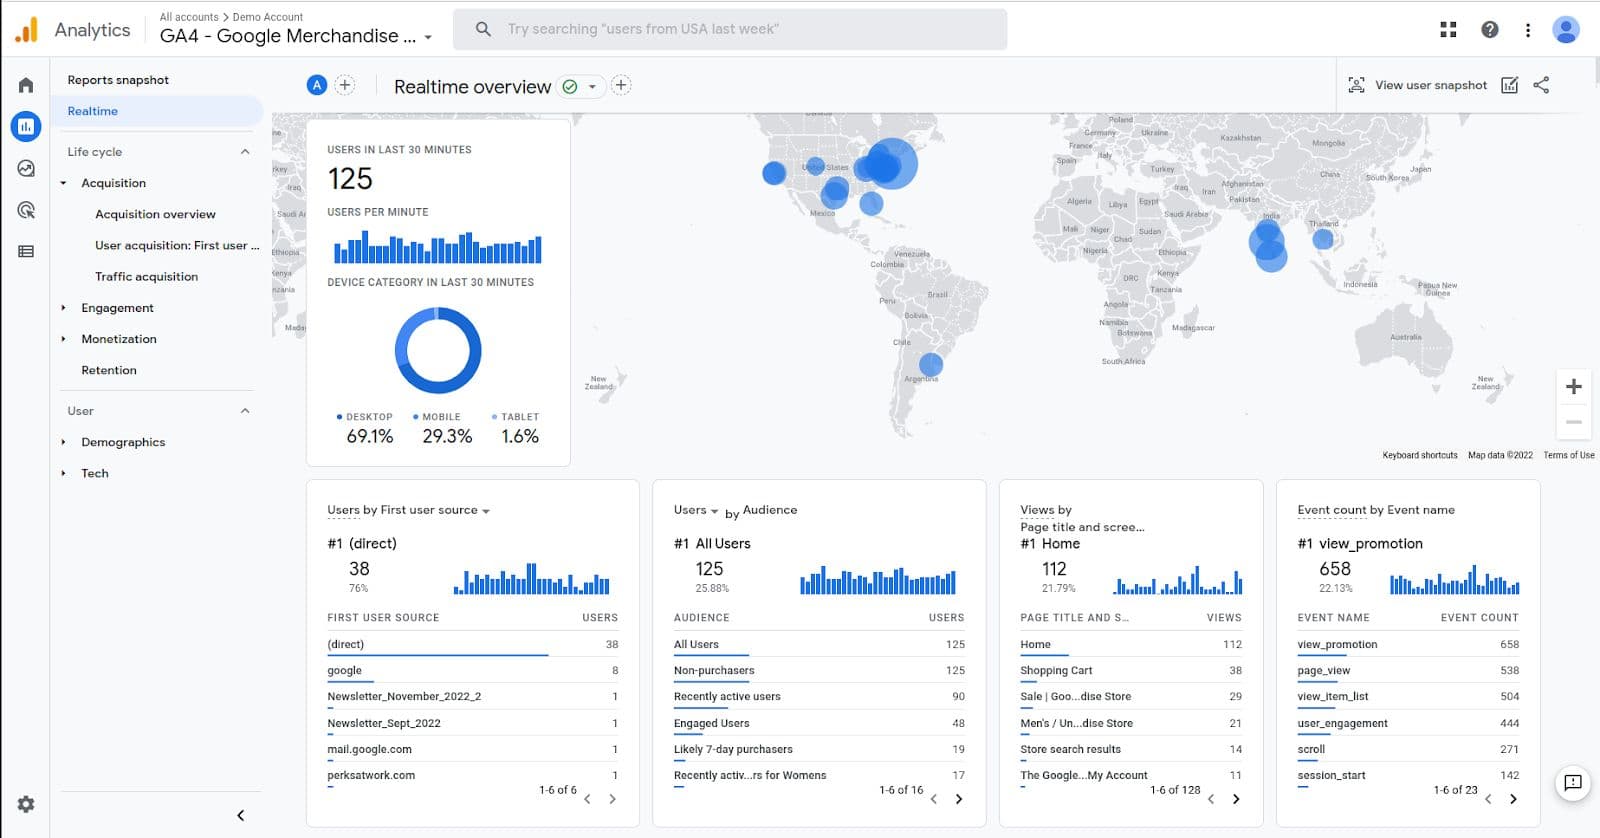The image size is (1600, 838).
Task: Collapse the Life cycle section
Action: 245,152
